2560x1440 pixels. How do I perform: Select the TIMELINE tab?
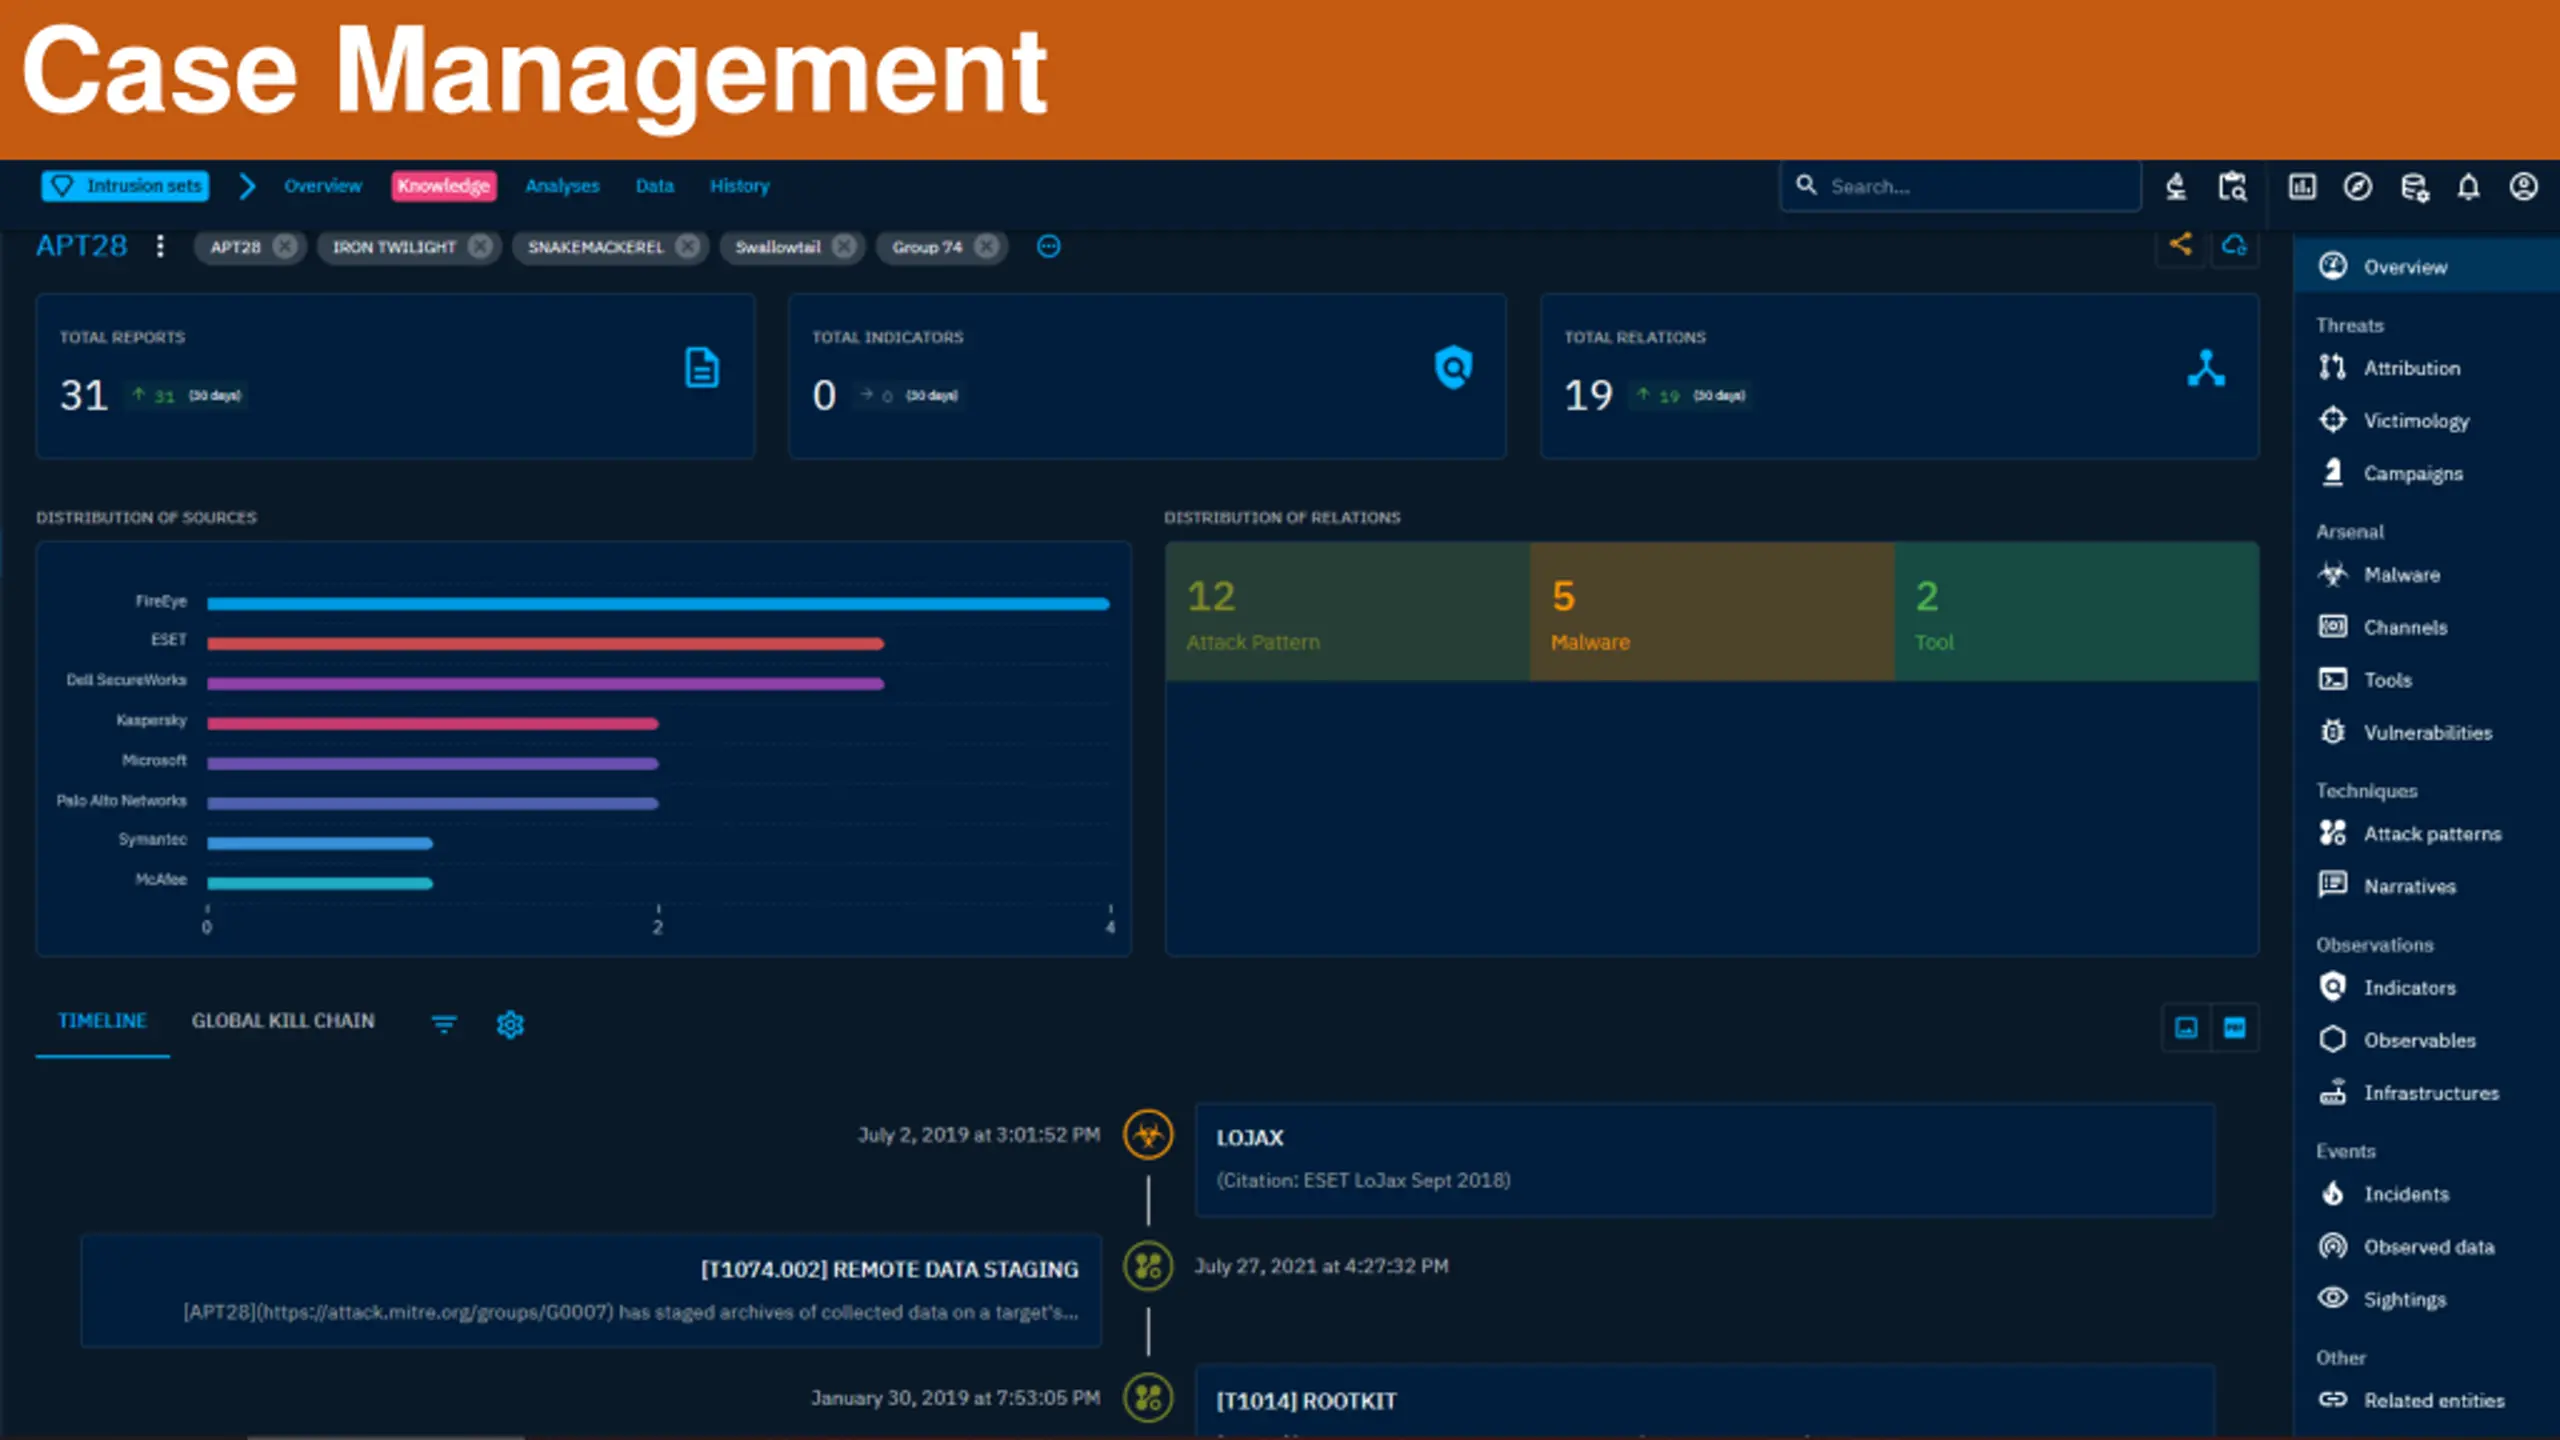[102, 1021]
